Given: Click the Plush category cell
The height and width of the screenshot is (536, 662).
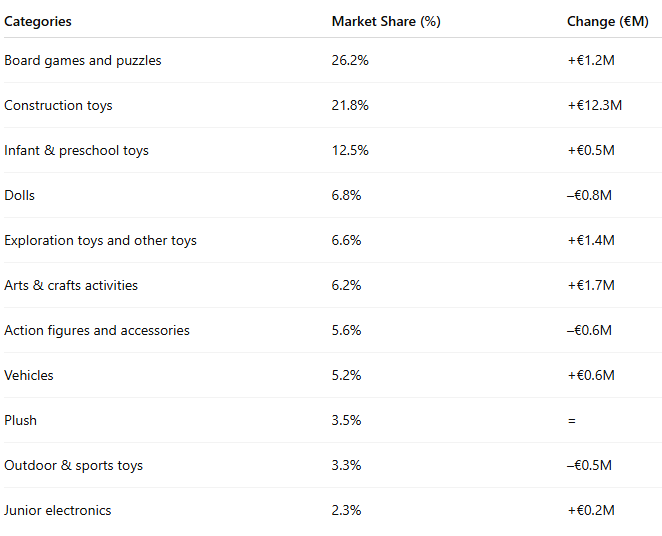Looking at the screenshot, I should click(21, 420).
